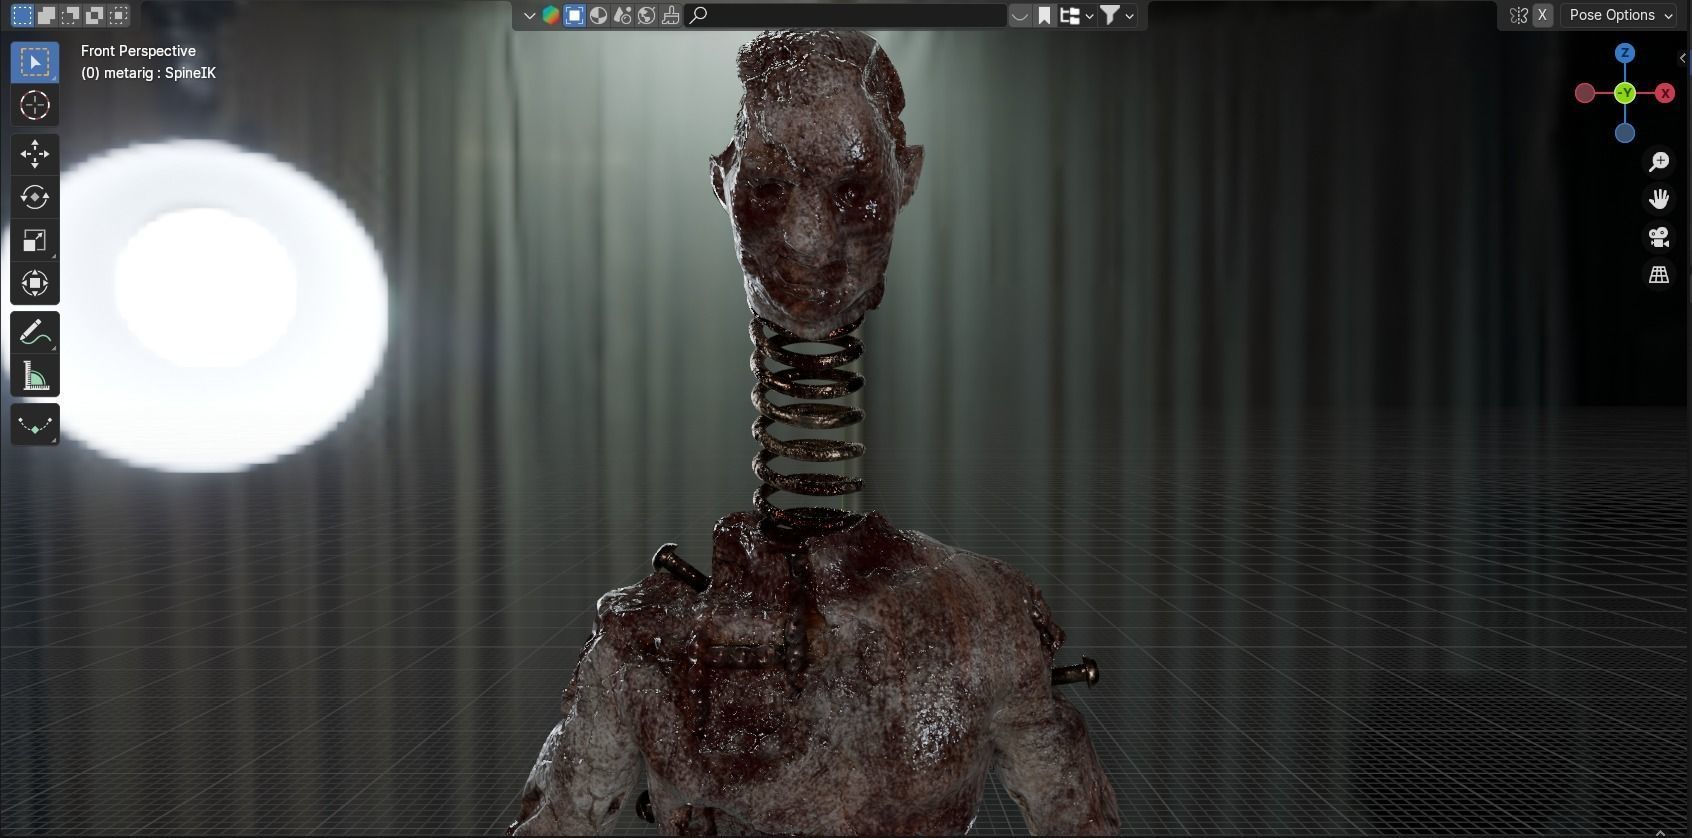Set selection mode to Subtract
1692x838 pixels.
[70, 15]
